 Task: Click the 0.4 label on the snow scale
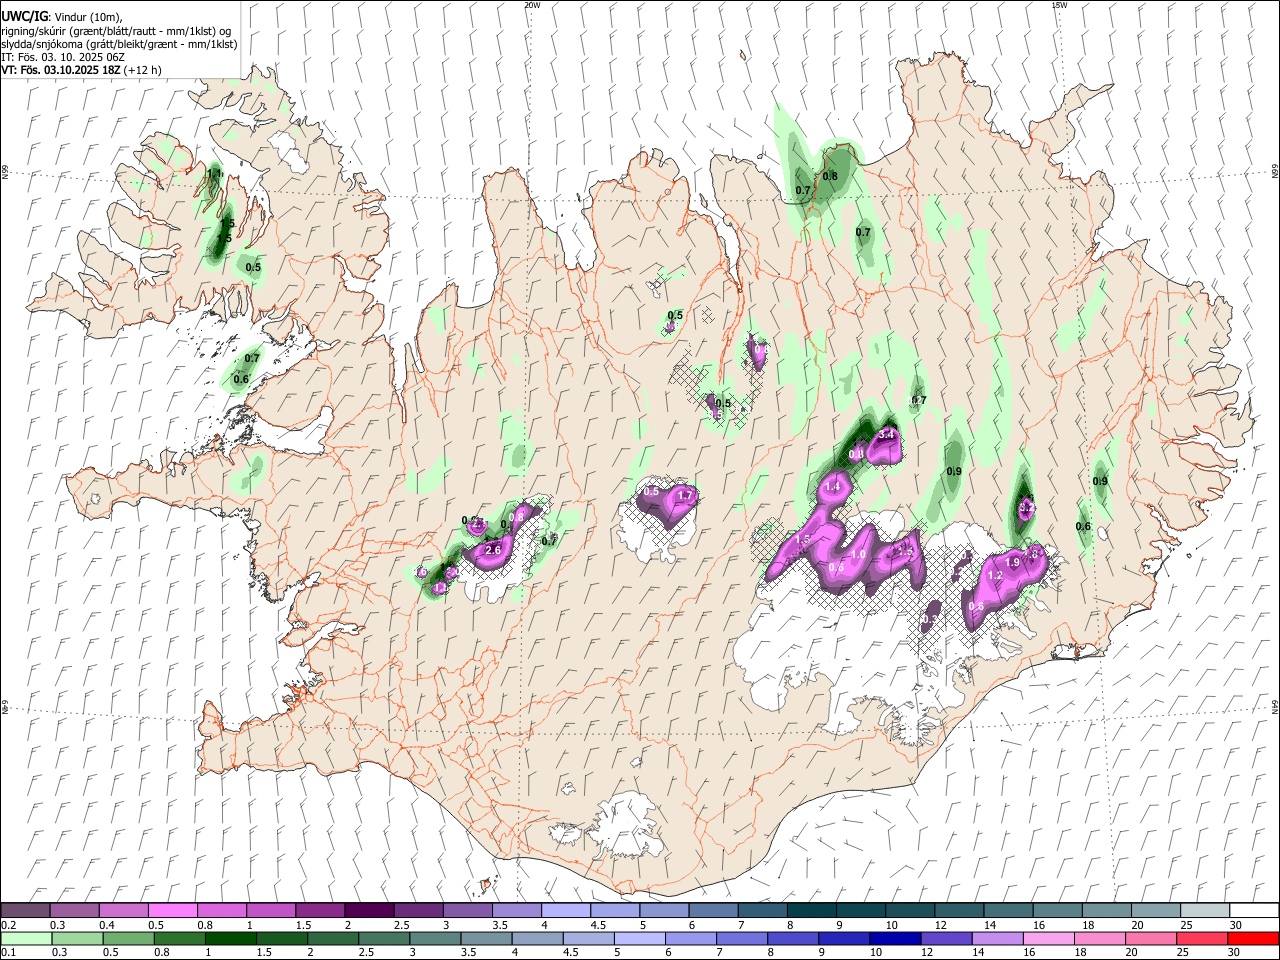[108, 925]
